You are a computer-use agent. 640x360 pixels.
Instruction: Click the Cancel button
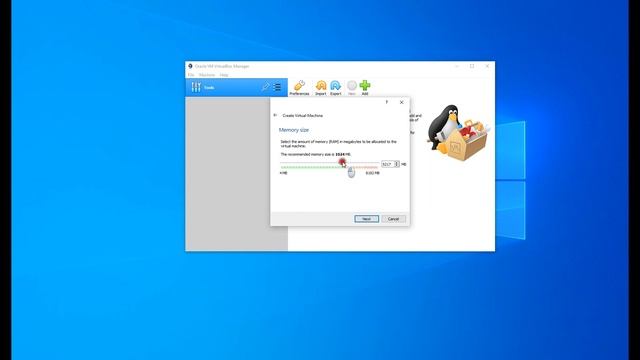[x=393, y=219]
